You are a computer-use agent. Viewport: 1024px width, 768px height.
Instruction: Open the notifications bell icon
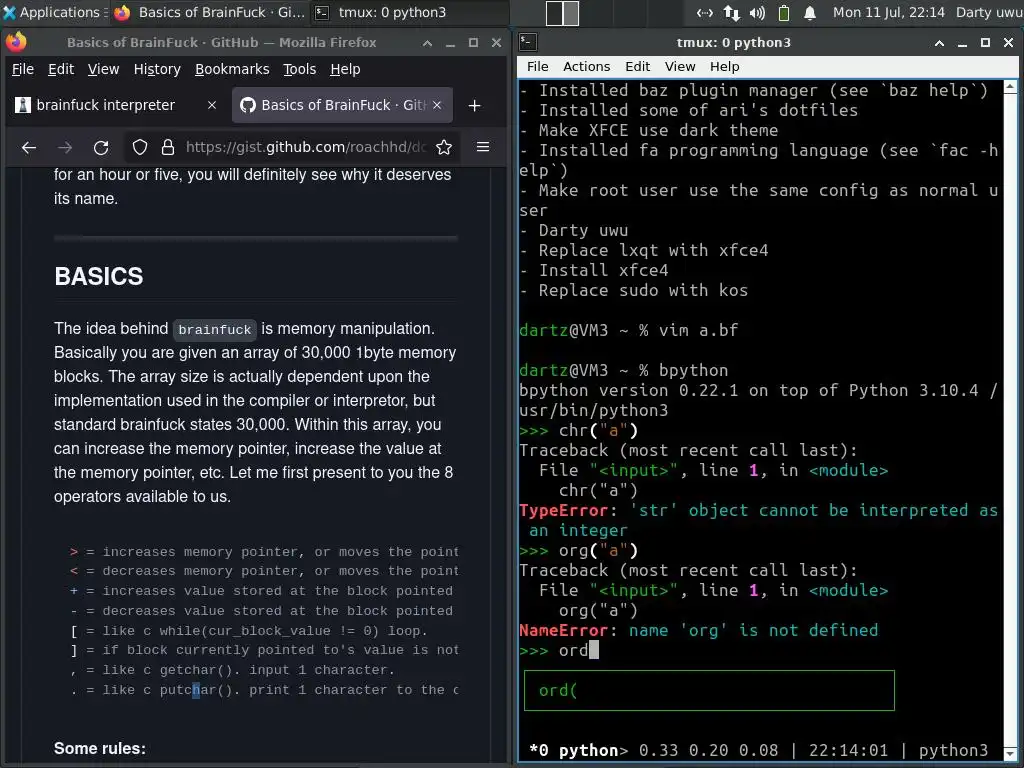coord(810,12)
